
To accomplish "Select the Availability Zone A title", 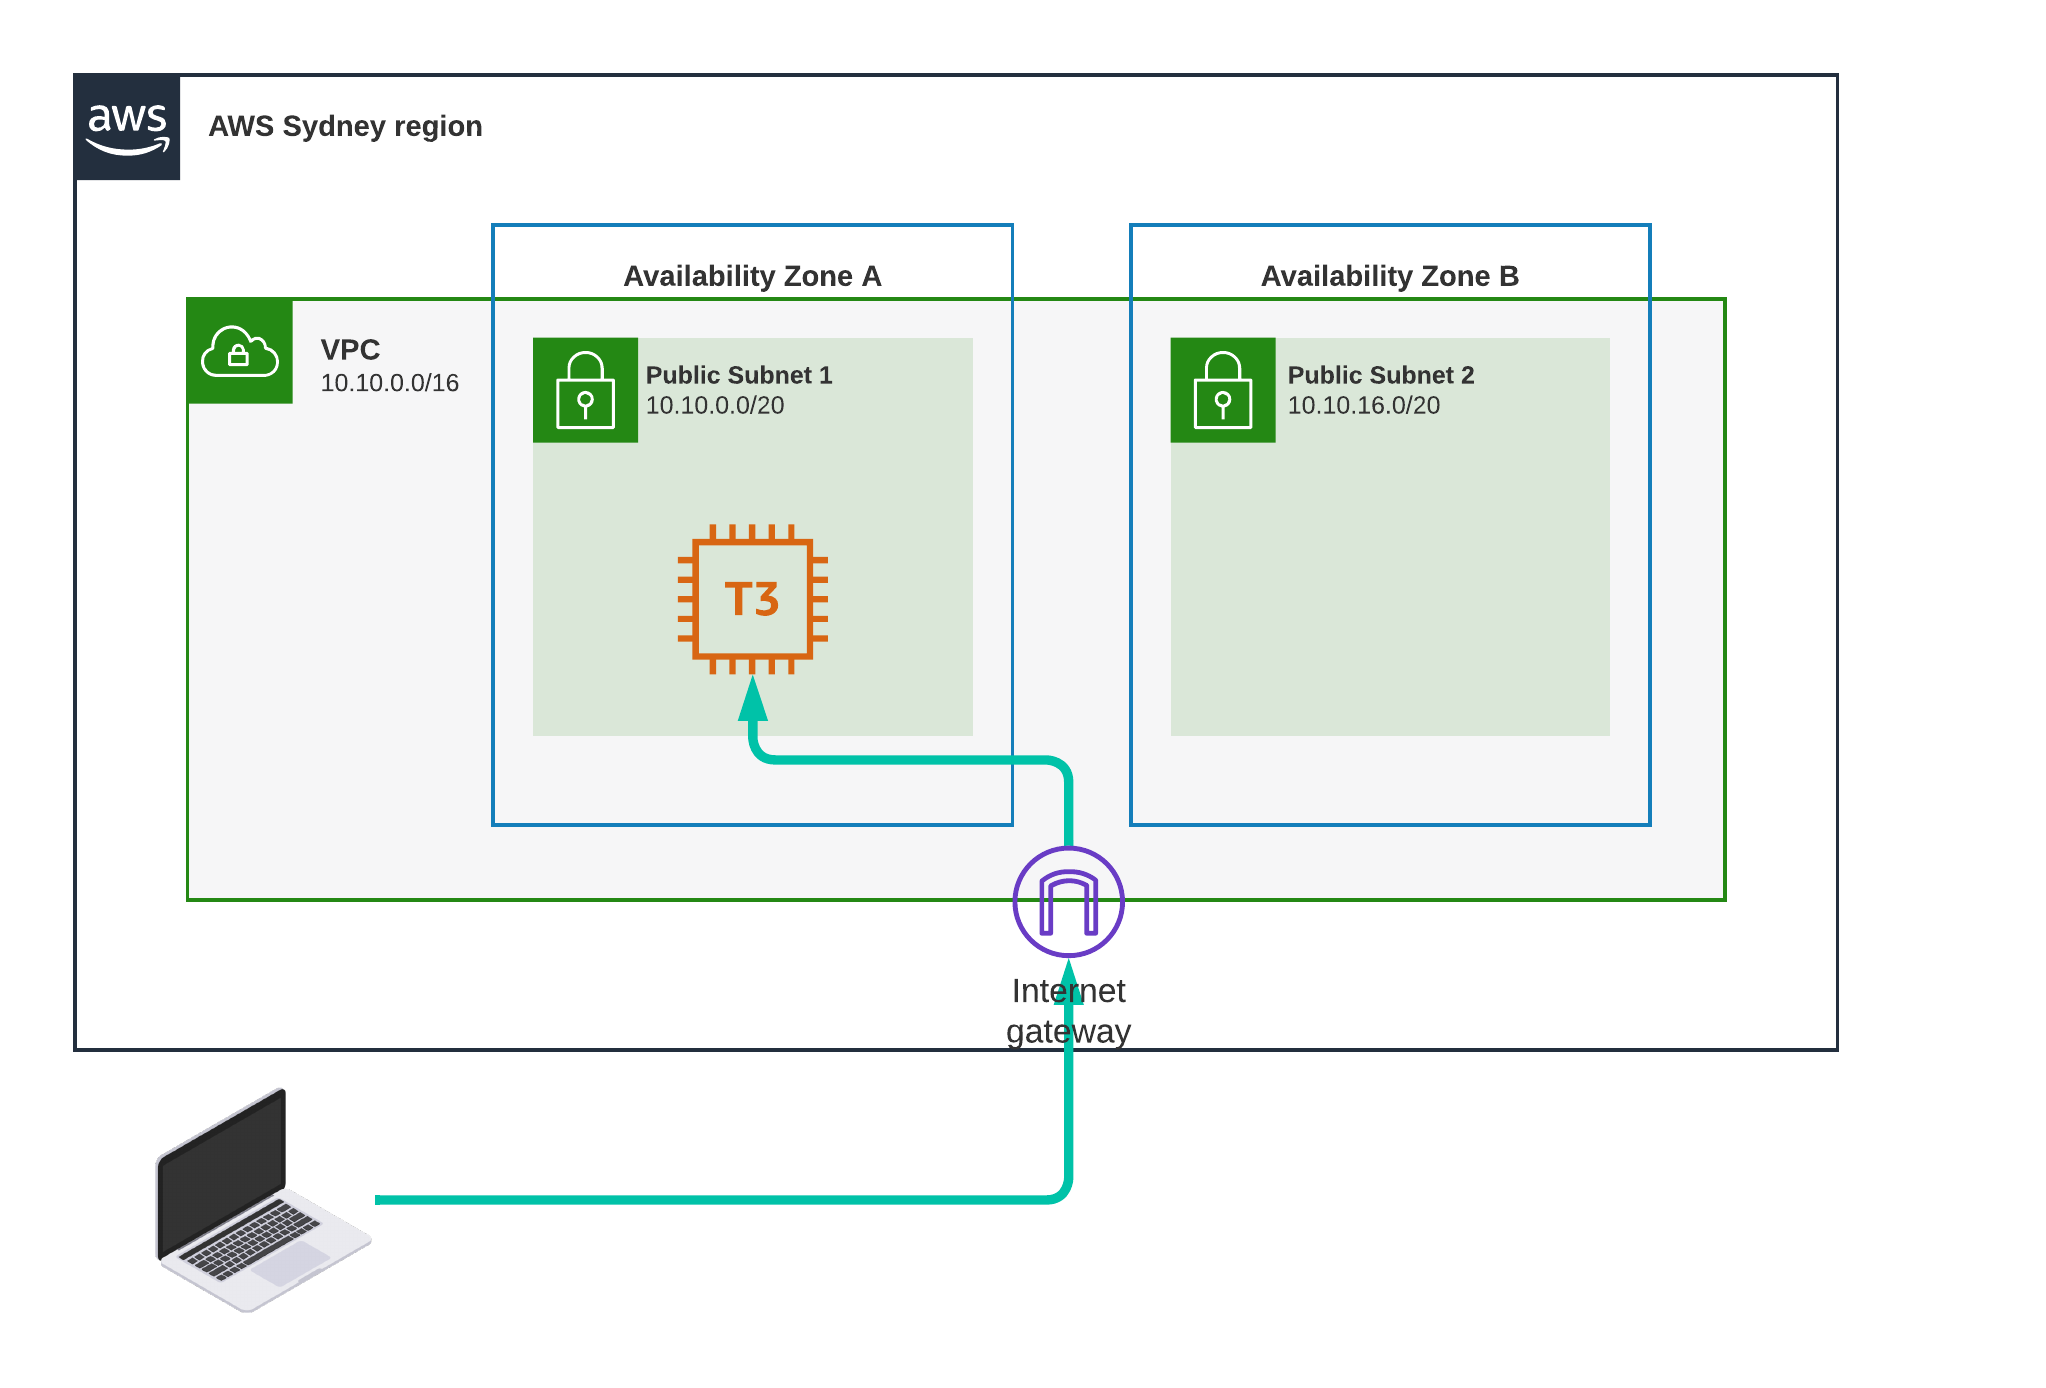I will coord(752,276).
